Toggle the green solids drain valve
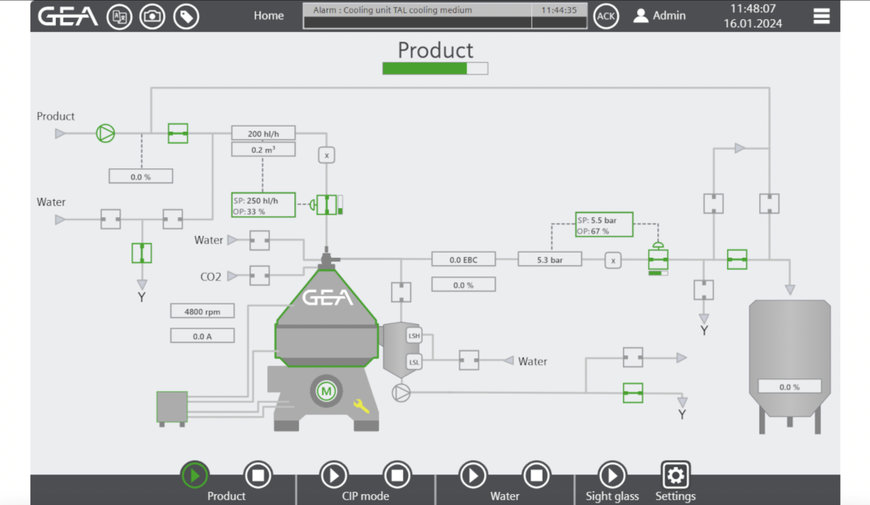The height and width of the screenshot is (505, 870). [x=633, y=393]
